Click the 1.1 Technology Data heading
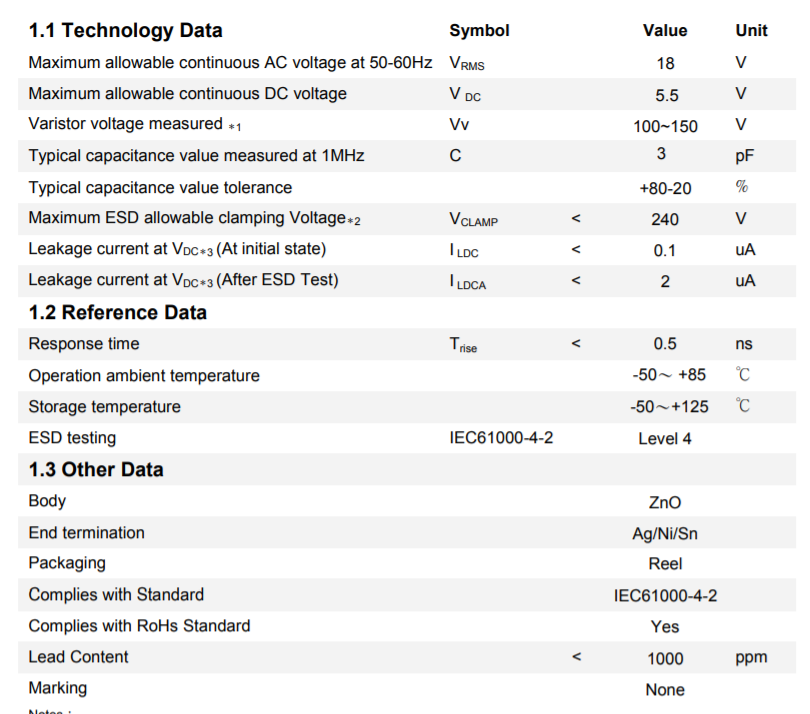Screen dimensions: 810x714 (125, 31)
